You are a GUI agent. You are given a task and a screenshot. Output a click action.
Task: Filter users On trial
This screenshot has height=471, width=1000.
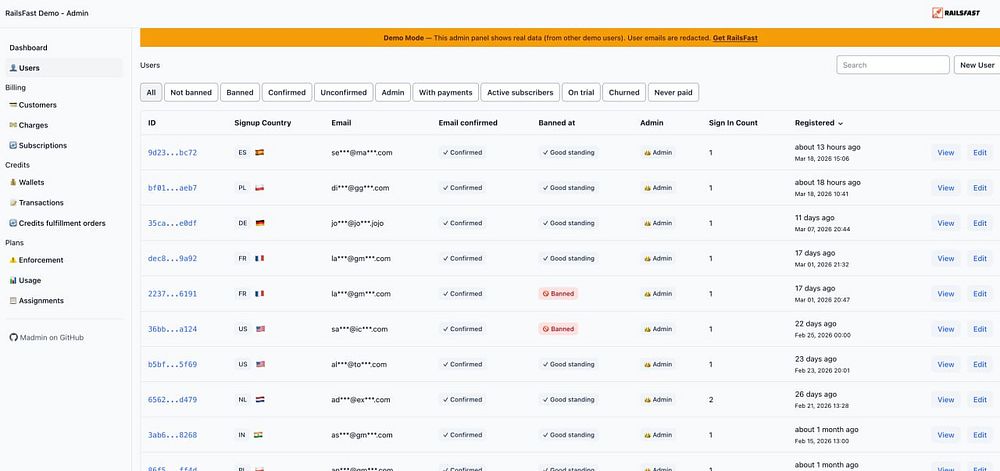[581, 92]
